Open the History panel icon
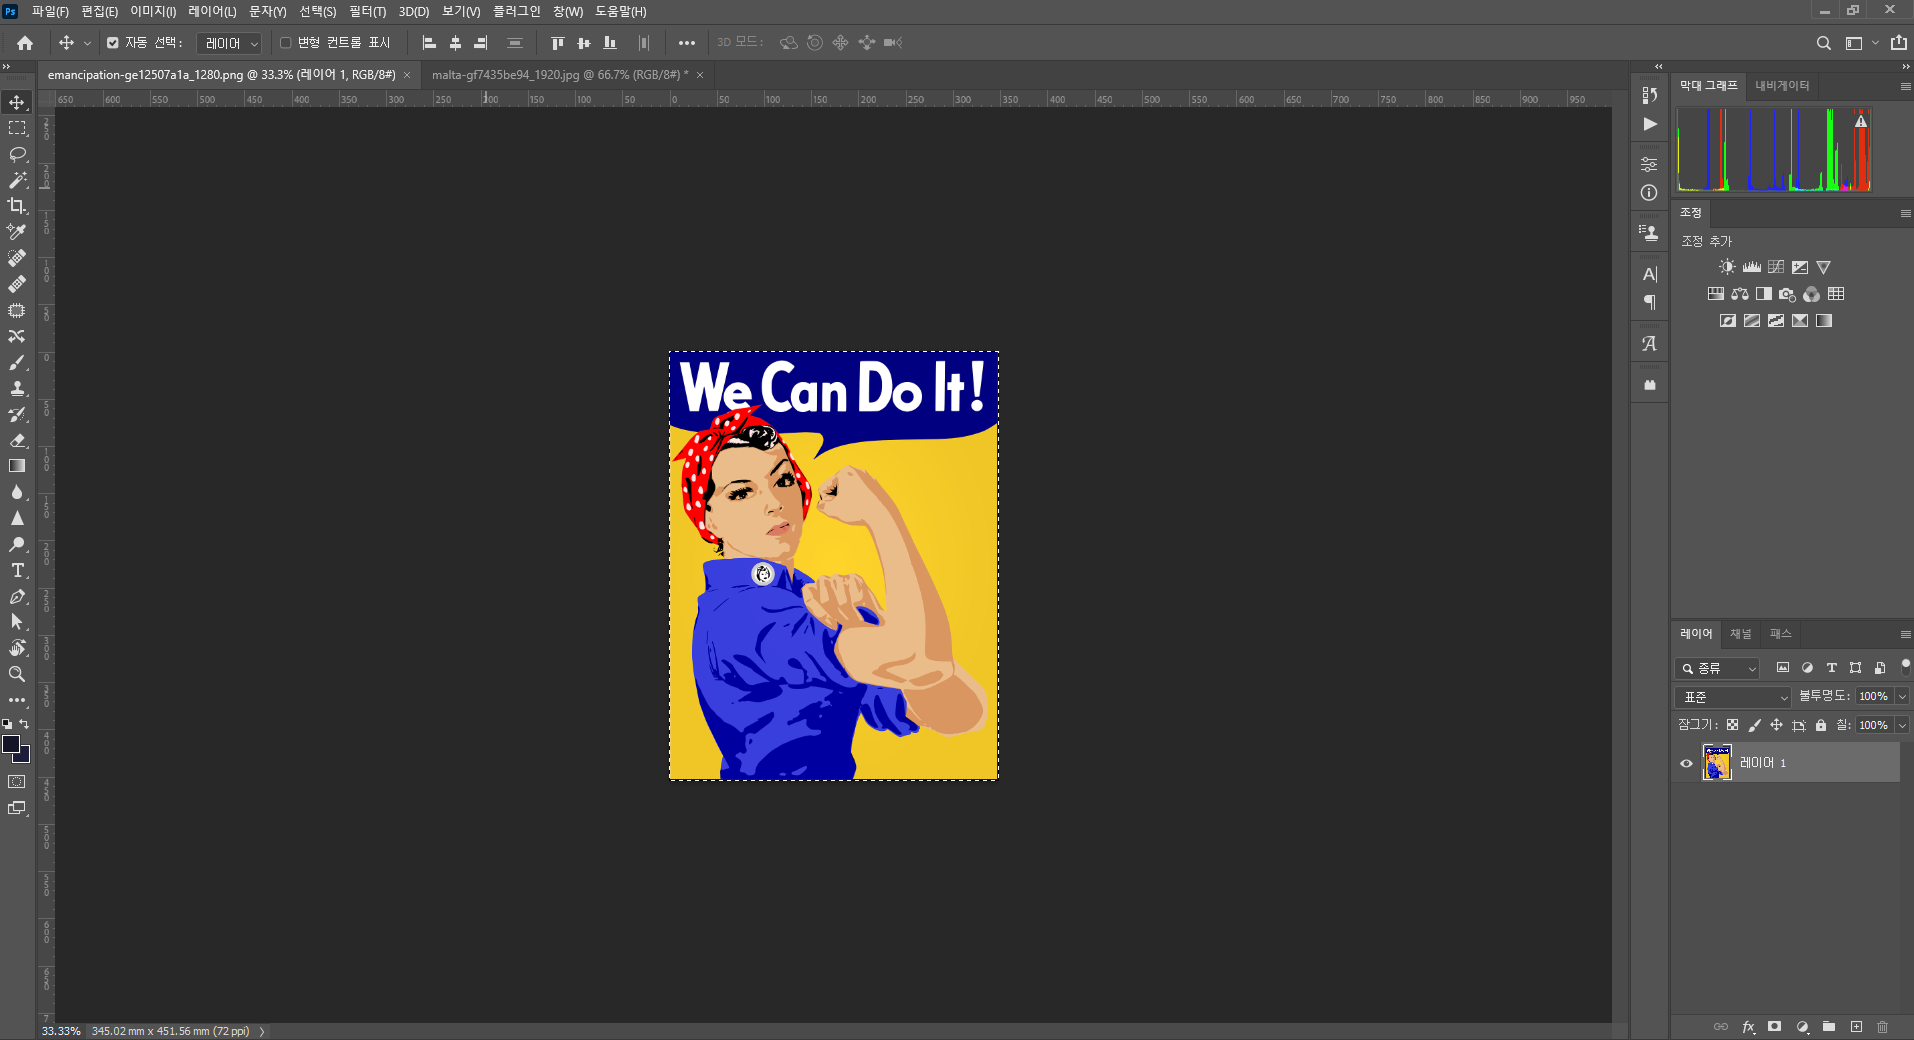Viewport: 1914px width, 1040px height. click(x=1650, y=95)
